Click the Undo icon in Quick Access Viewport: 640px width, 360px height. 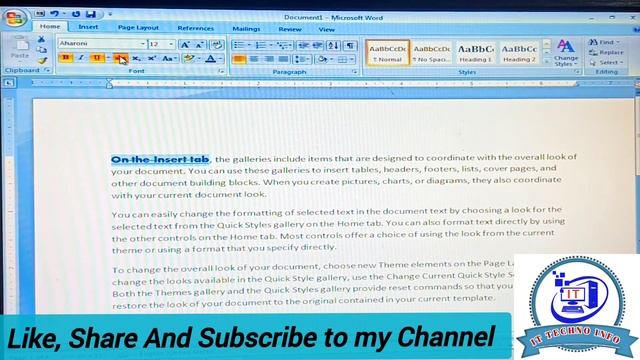[x=54, y=13]
